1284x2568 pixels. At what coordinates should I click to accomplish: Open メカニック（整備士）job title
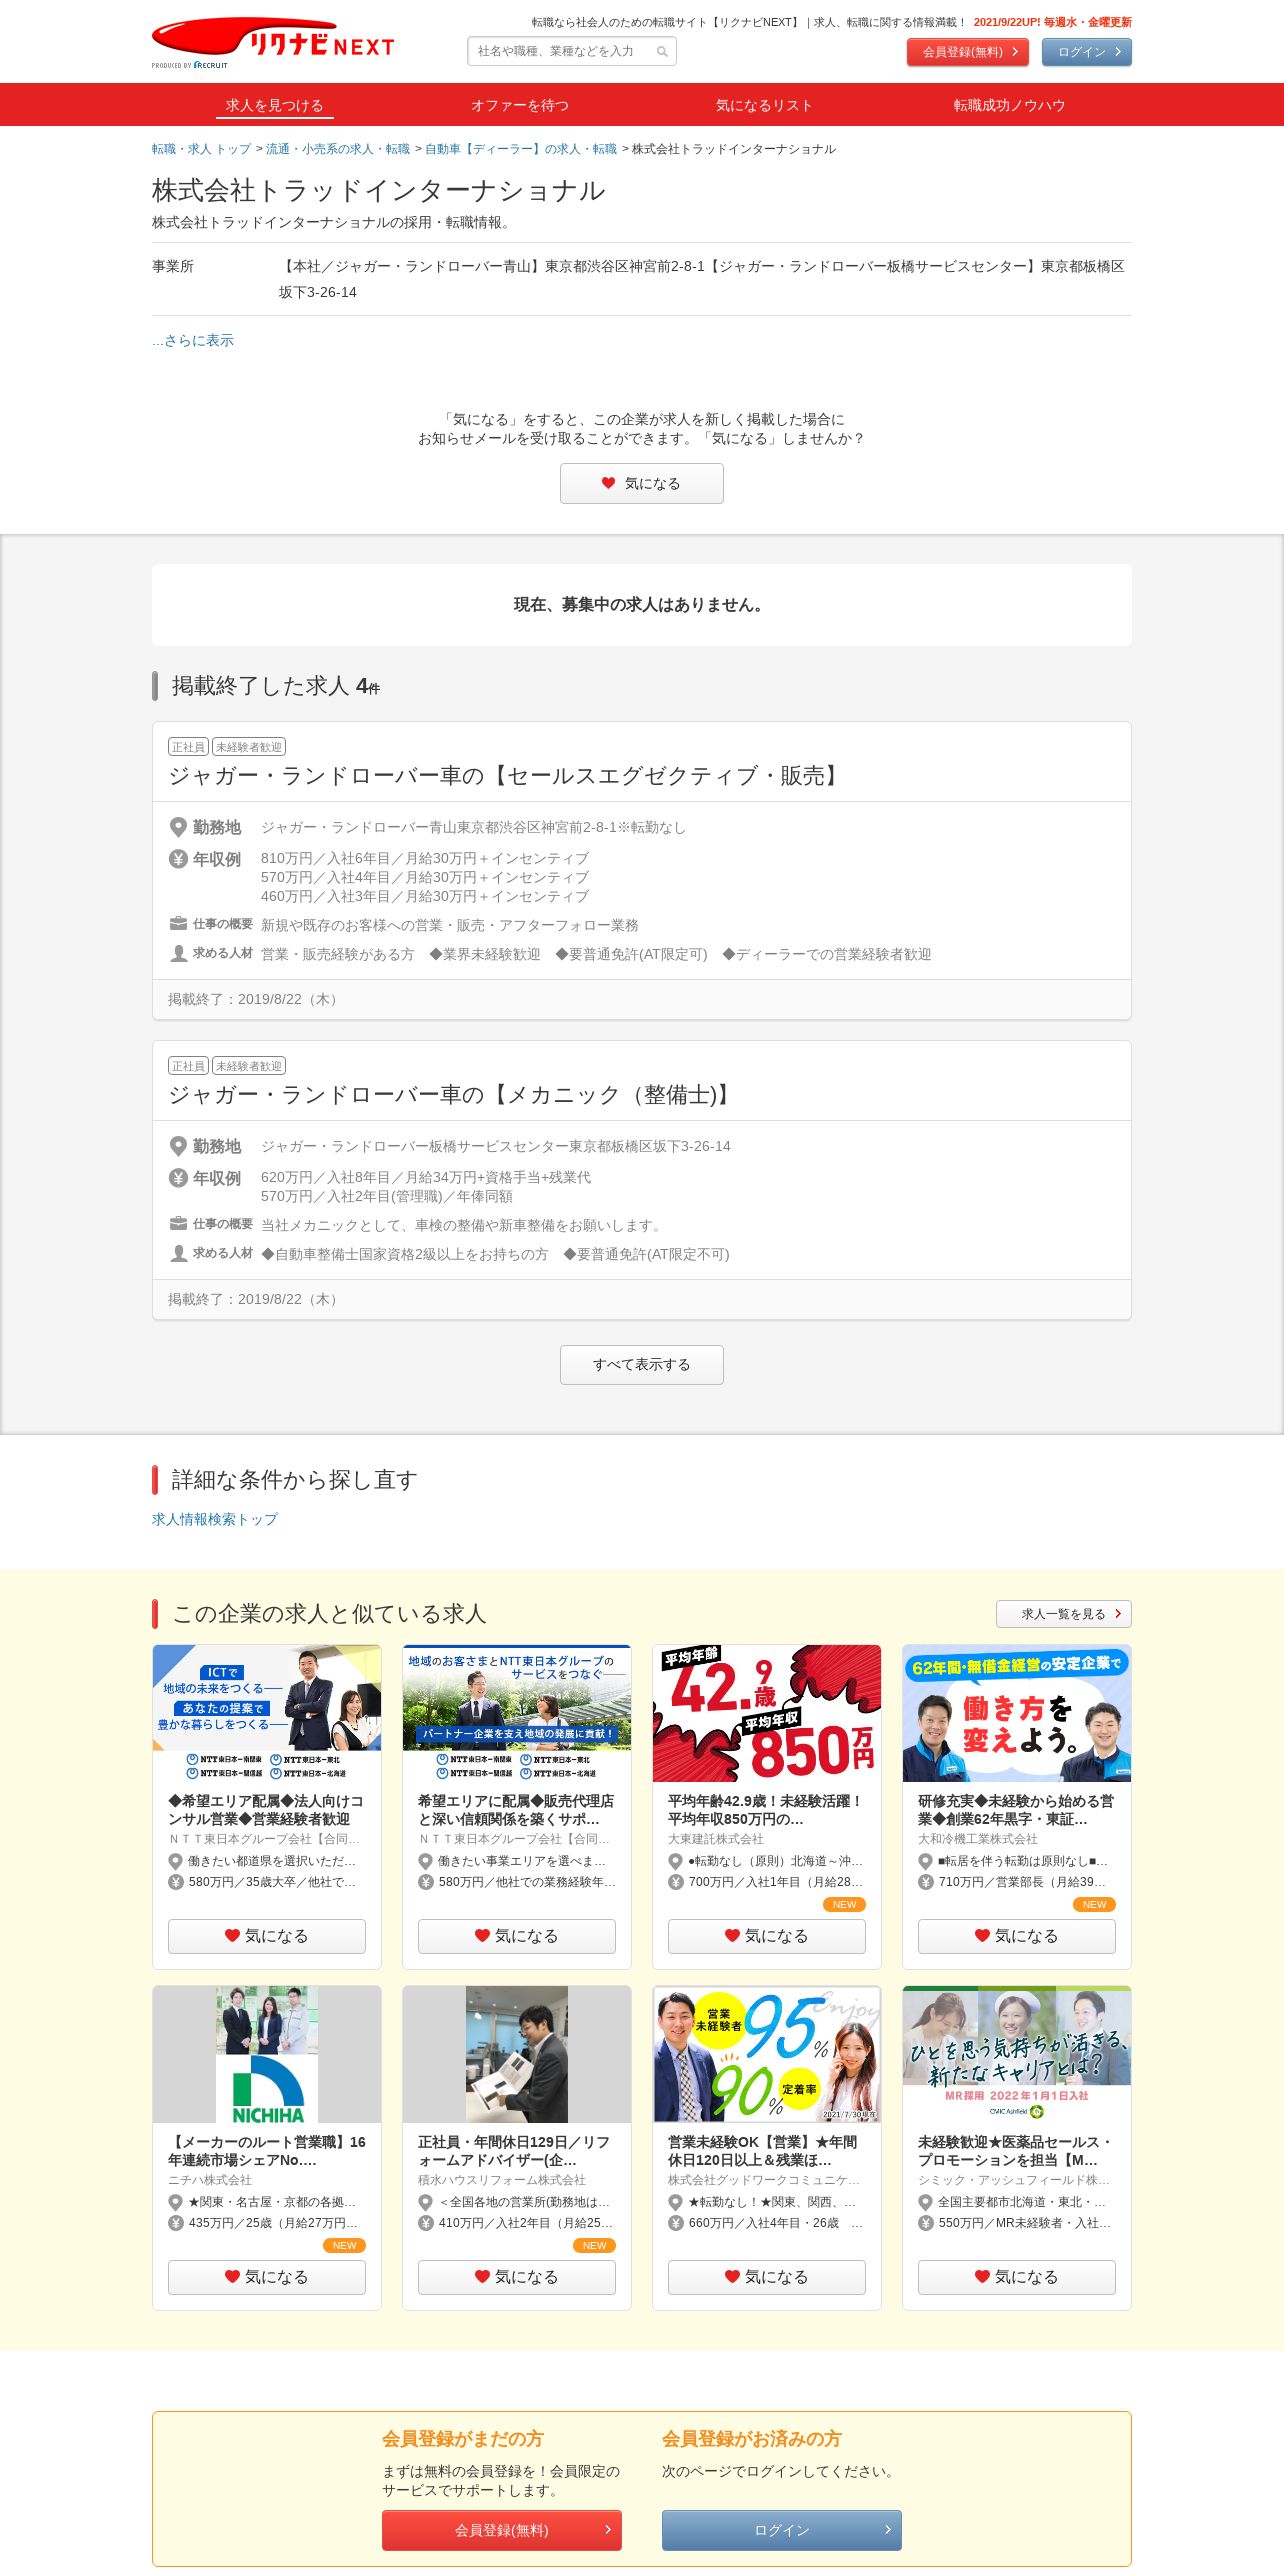coord(451,1095)
